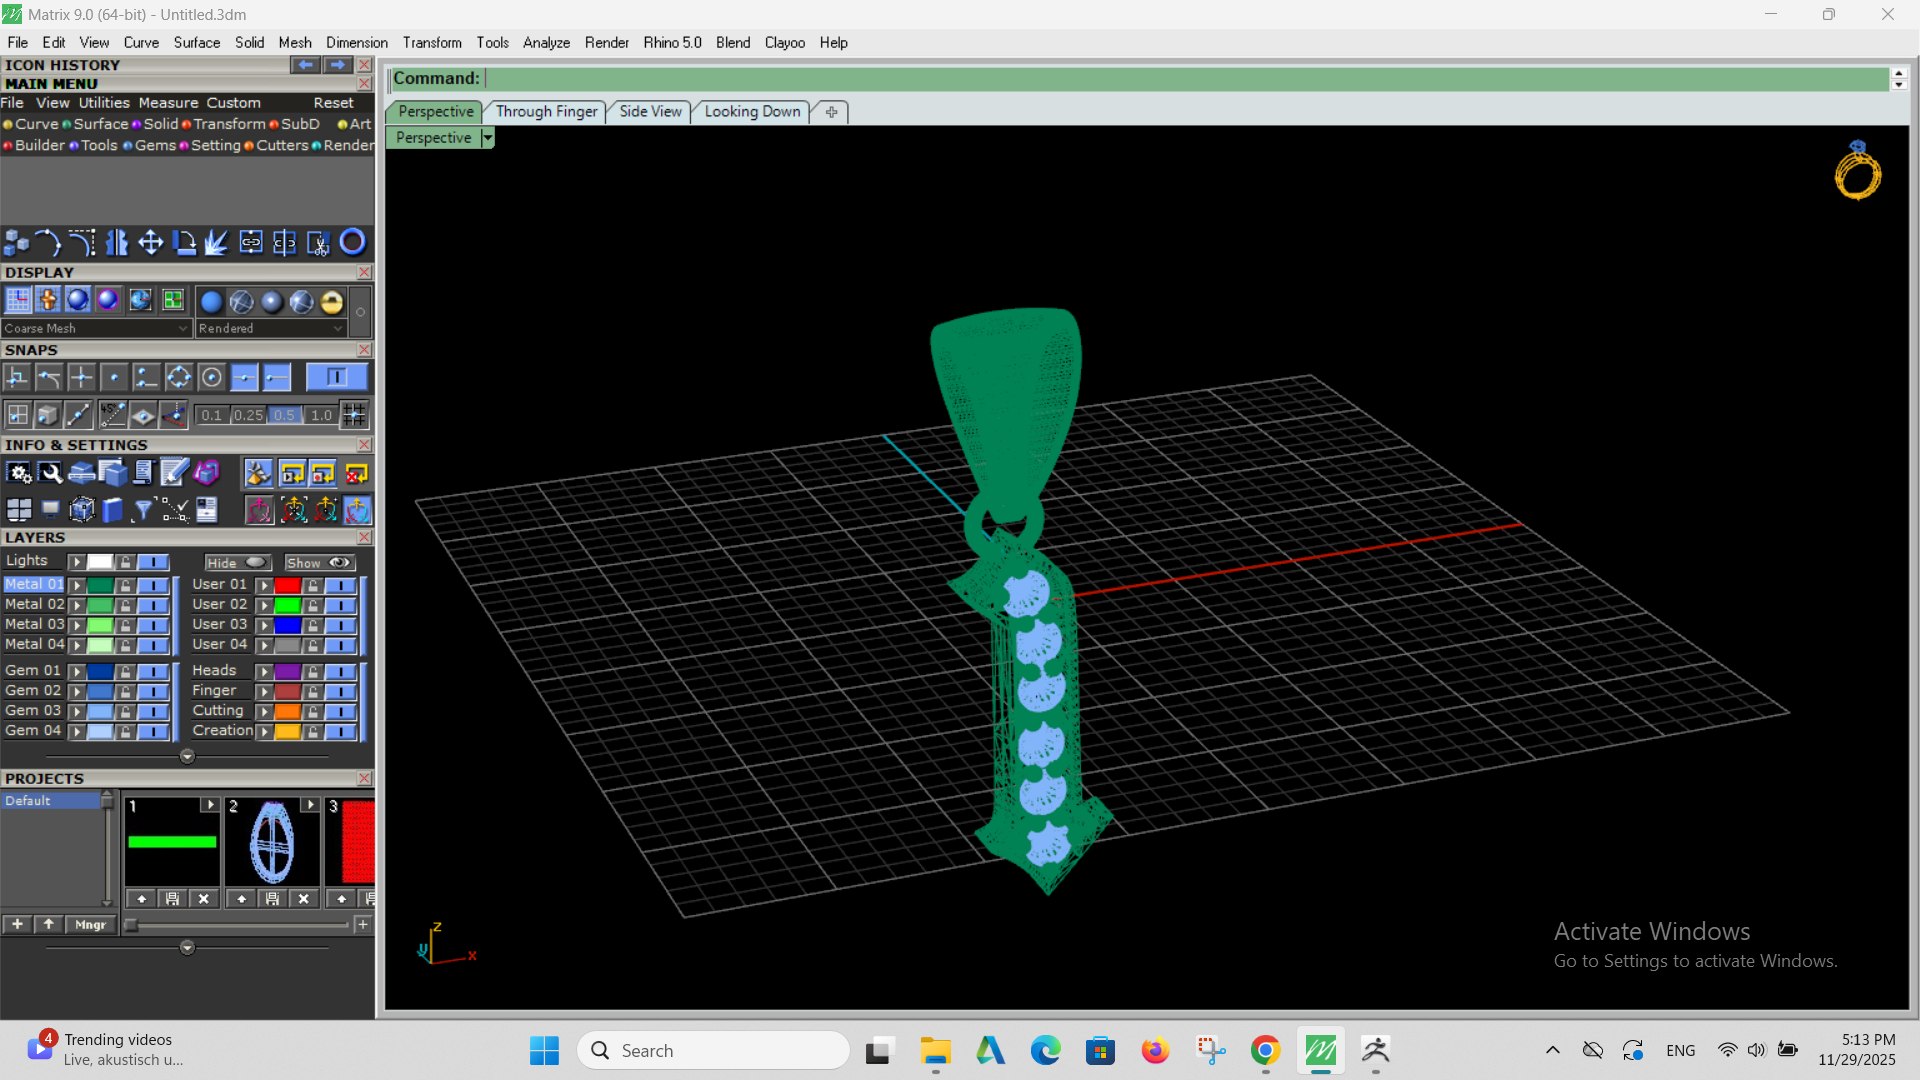Set grid snap spacing to 0.25

248,415
